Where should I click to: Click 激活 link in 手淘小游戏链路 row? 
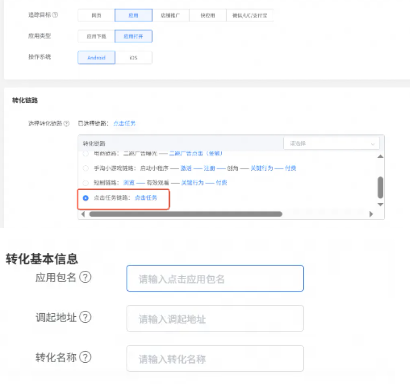(186, 168)
